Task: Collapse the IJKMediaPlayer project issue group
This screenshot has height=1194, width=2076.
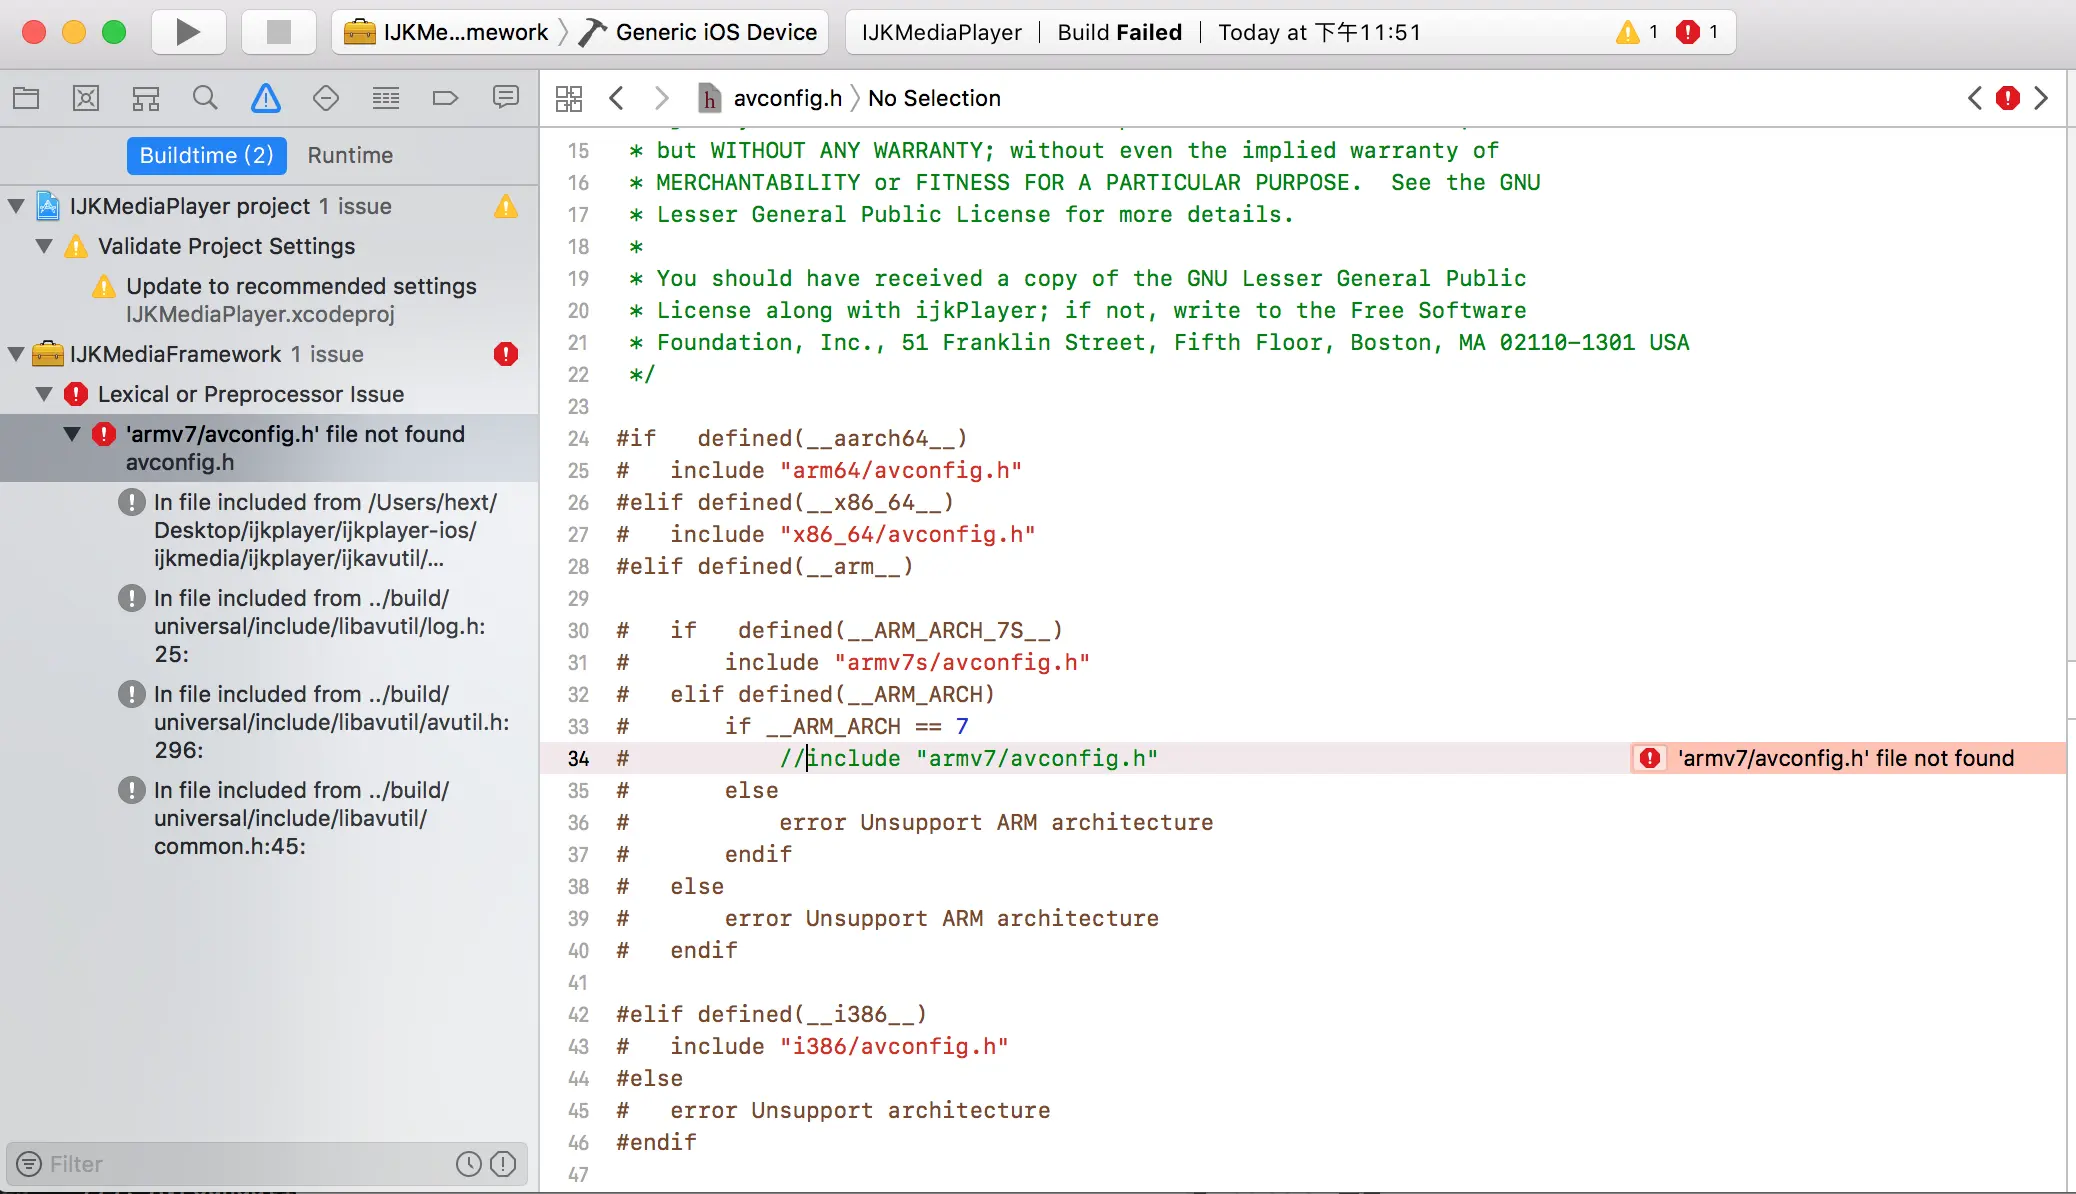Action: (16, 206)
